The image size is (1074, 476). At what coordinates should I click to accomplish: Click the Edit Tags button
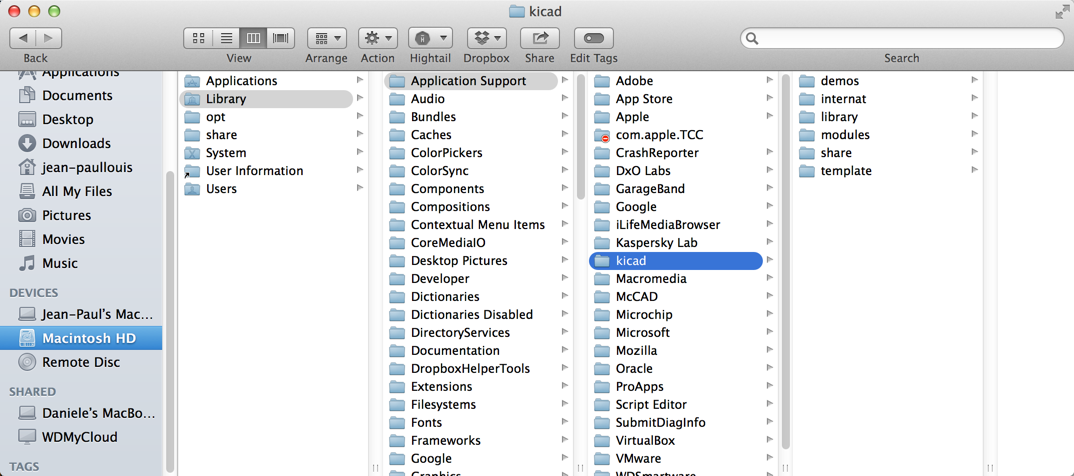[593, 38]
